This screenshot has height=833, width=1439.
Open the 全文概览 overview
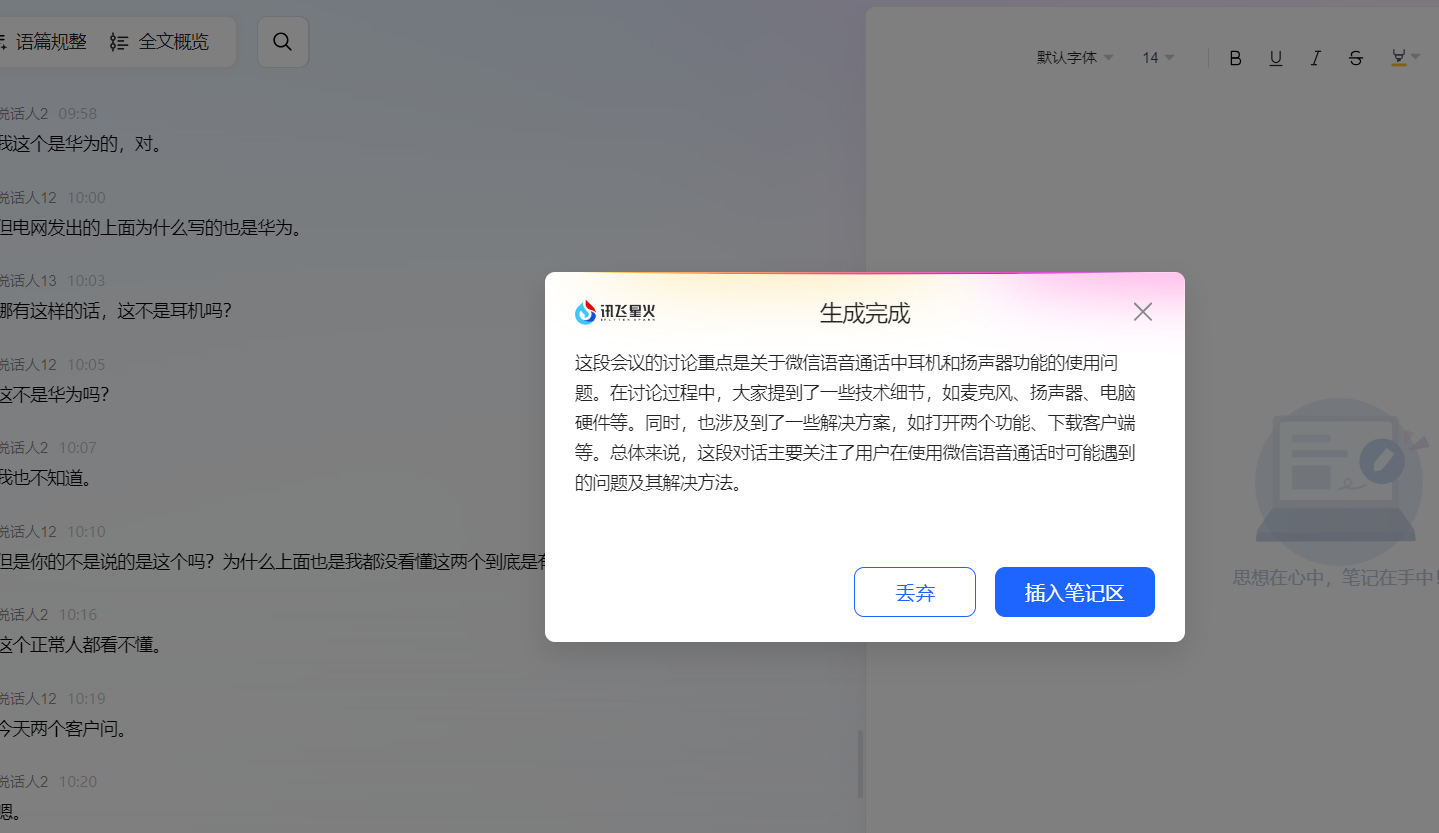point(160,42)
